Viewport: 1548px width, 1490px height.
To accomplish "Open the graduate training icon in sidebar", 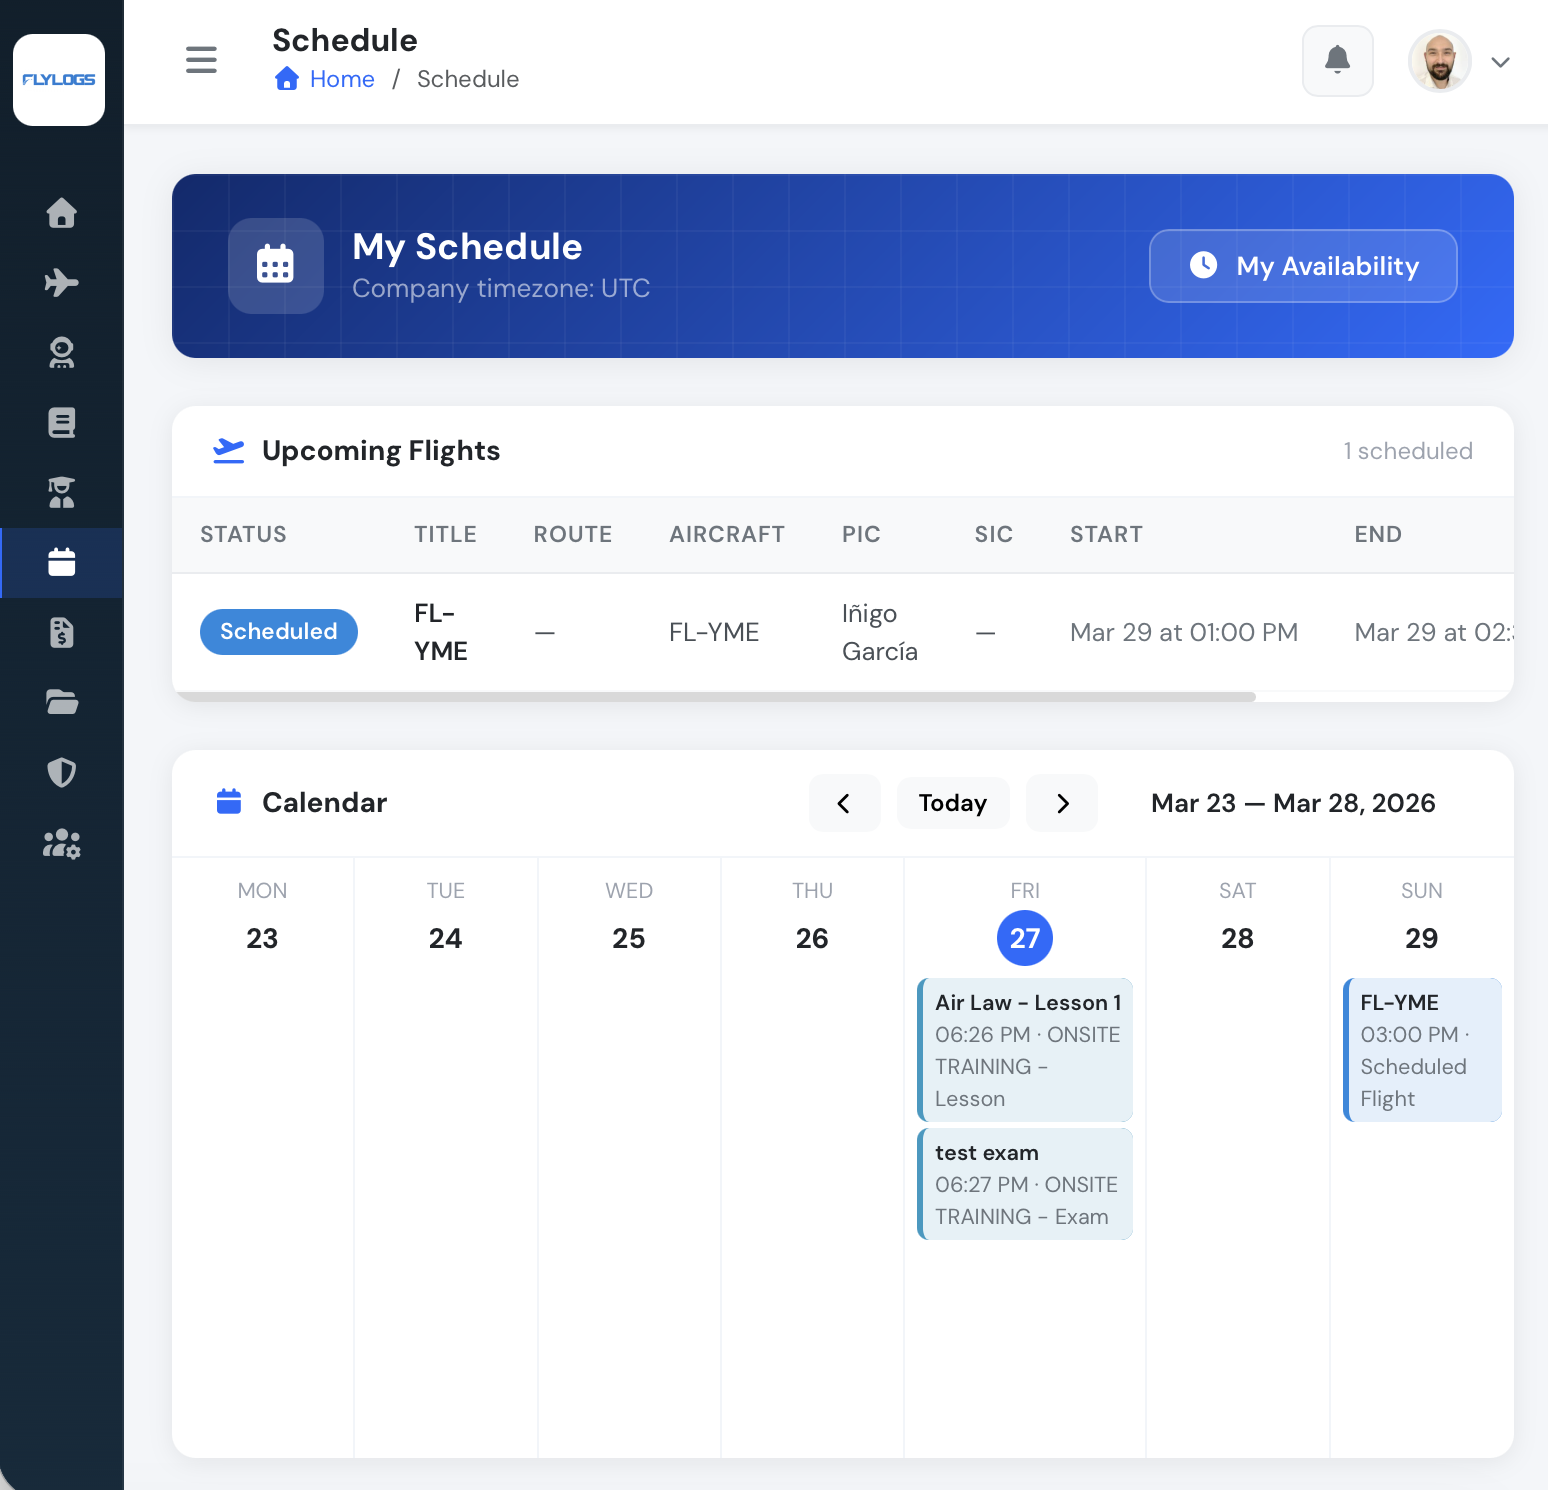I will point(62,493).
